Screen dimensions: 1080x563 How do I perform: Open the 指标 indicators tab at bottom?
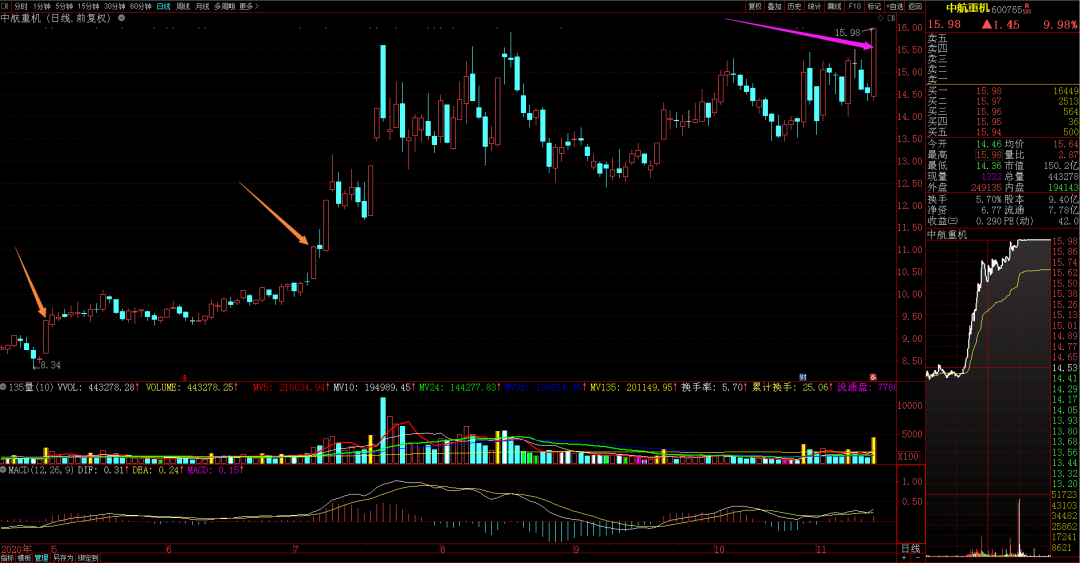(8, 558)
